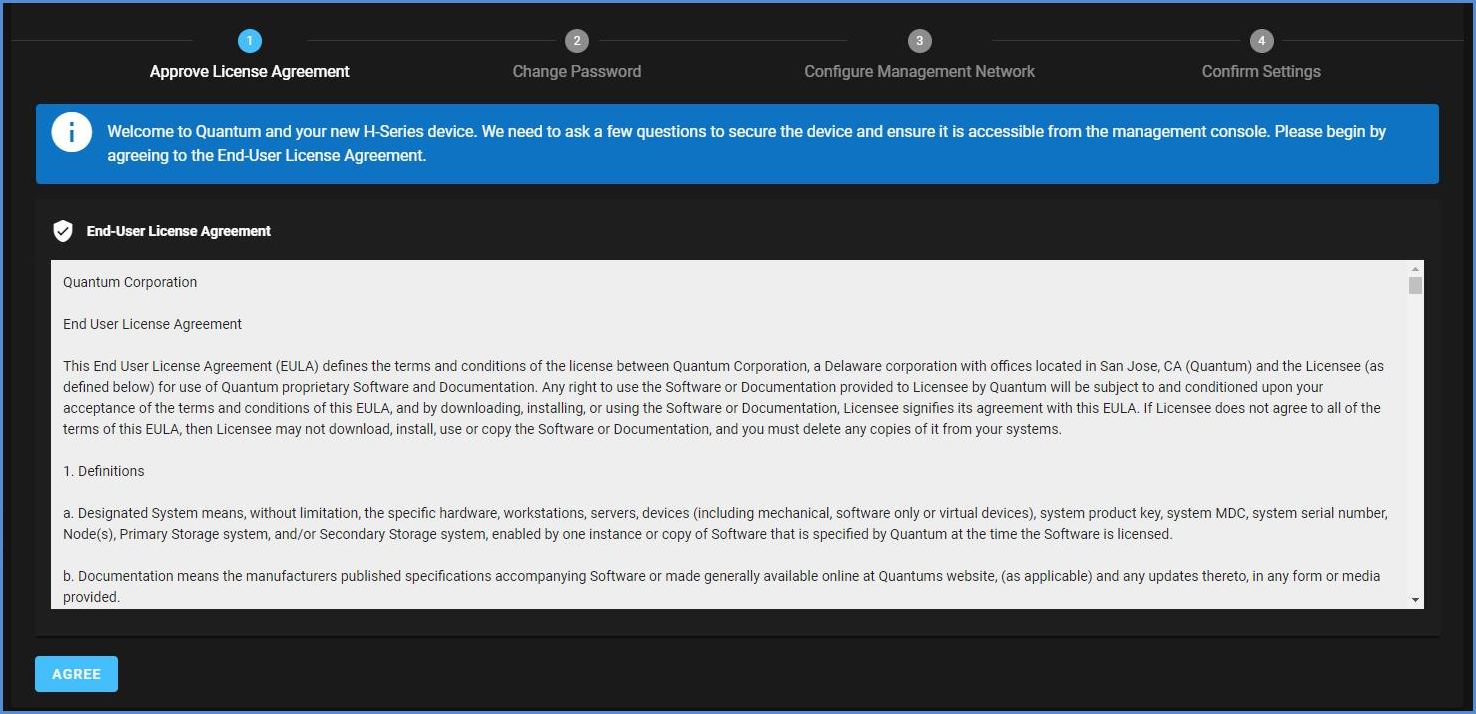Click the EULA scrollbar up arrow

(1415, 269)
